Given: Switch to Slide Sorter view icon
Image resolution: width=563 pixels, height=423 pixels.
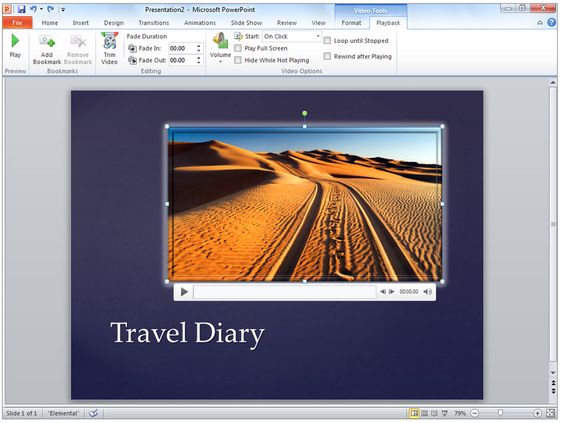Looking at the screenshot, I should click(x=424, y=413).
